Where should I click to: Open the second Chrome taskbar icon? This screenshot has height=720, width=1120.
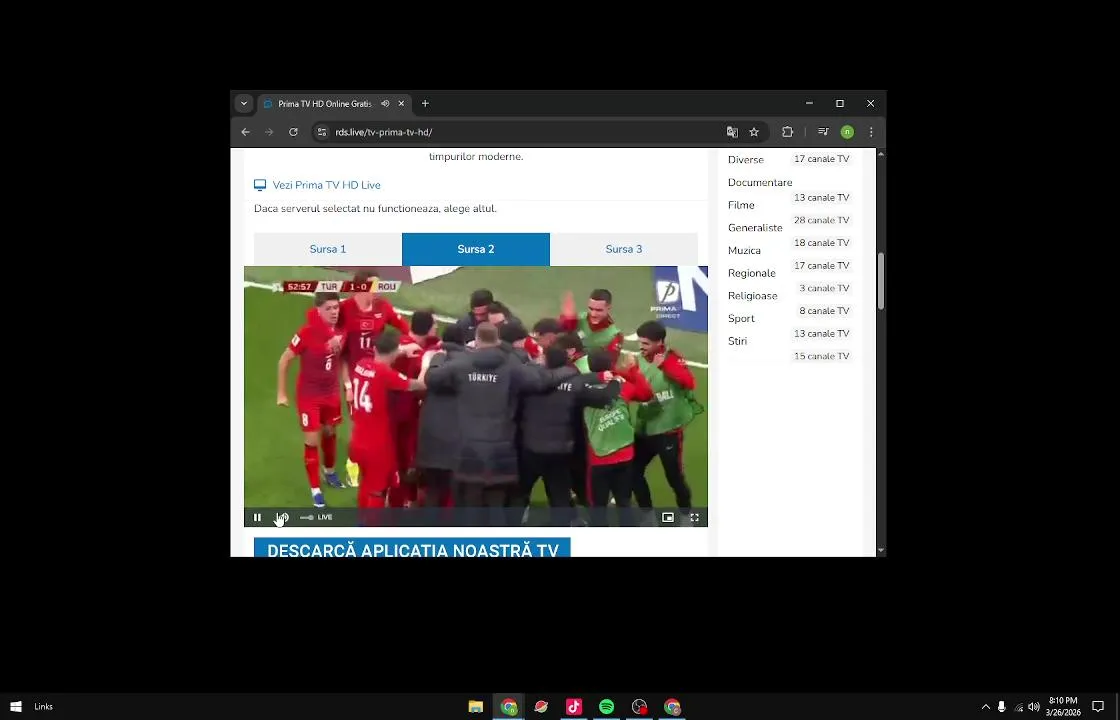[672, 706]
